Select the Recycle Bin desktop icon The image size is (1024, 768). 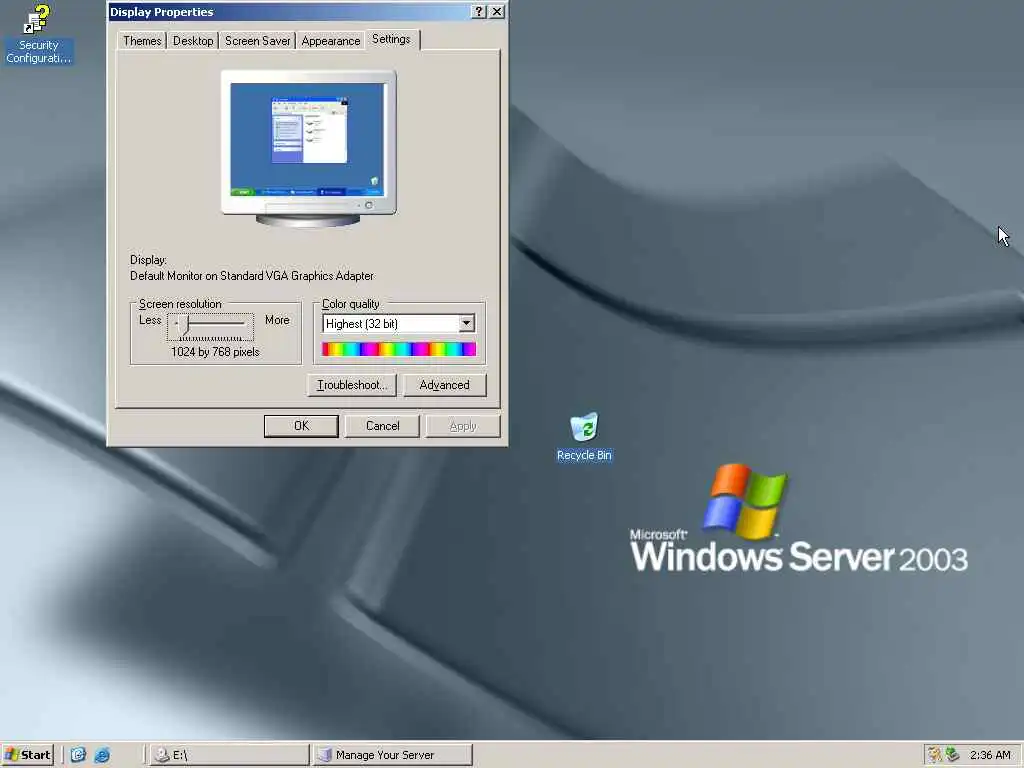click(x=584, y=436)
